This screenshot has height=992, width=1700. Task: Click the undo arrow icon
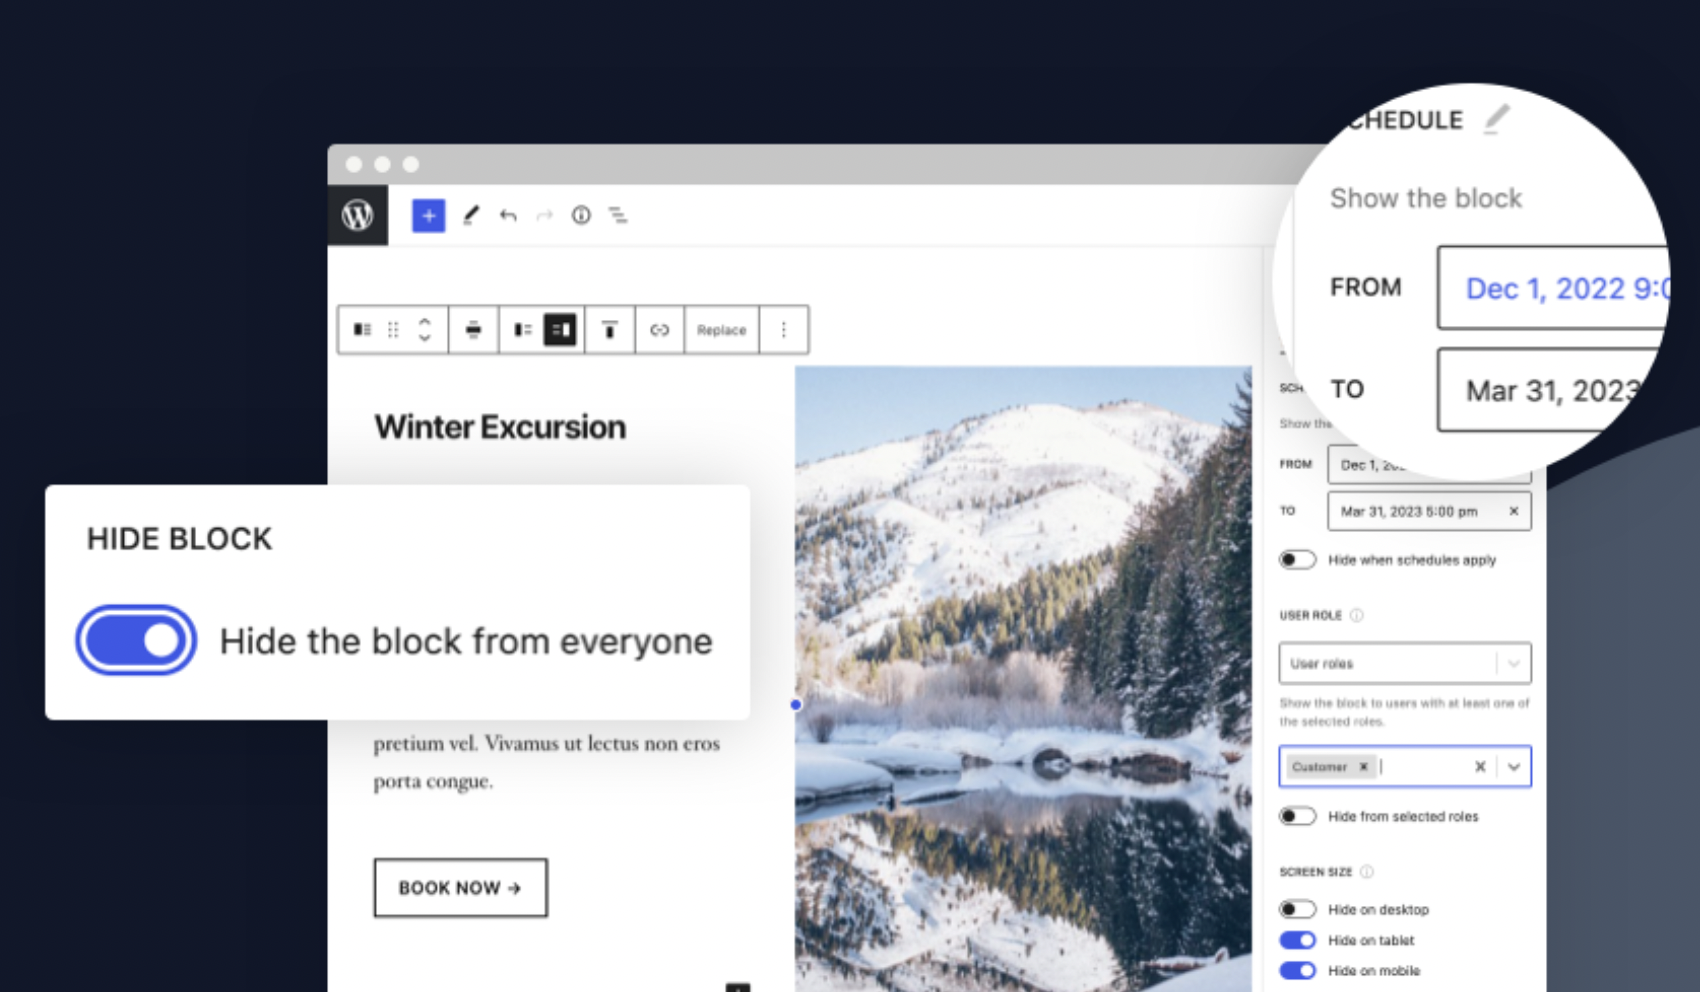click(508, 215)
